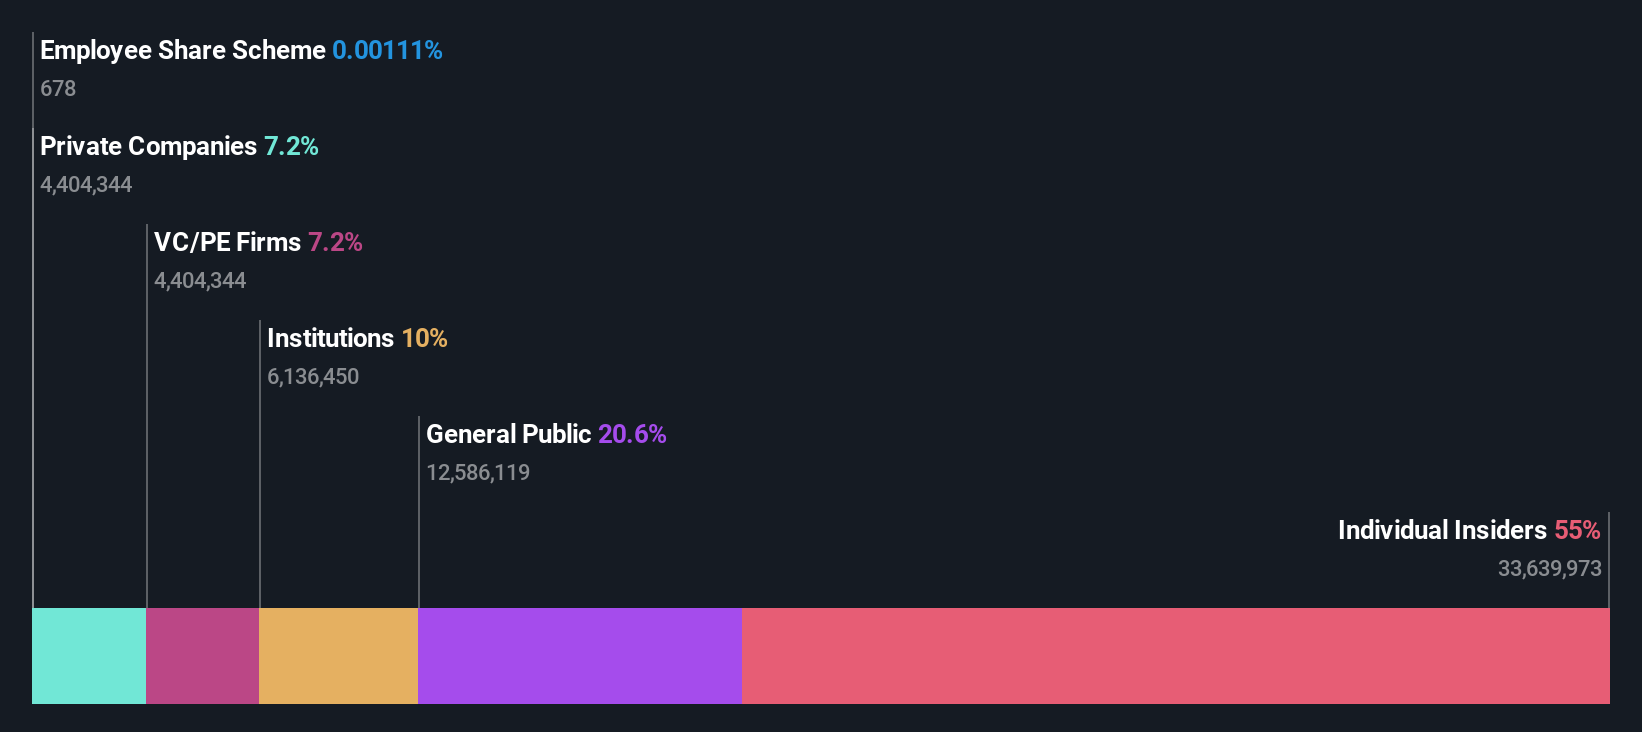Click the 6,136,450 share count
This screenshot has width=1642, height=732.
coord(313,376)
